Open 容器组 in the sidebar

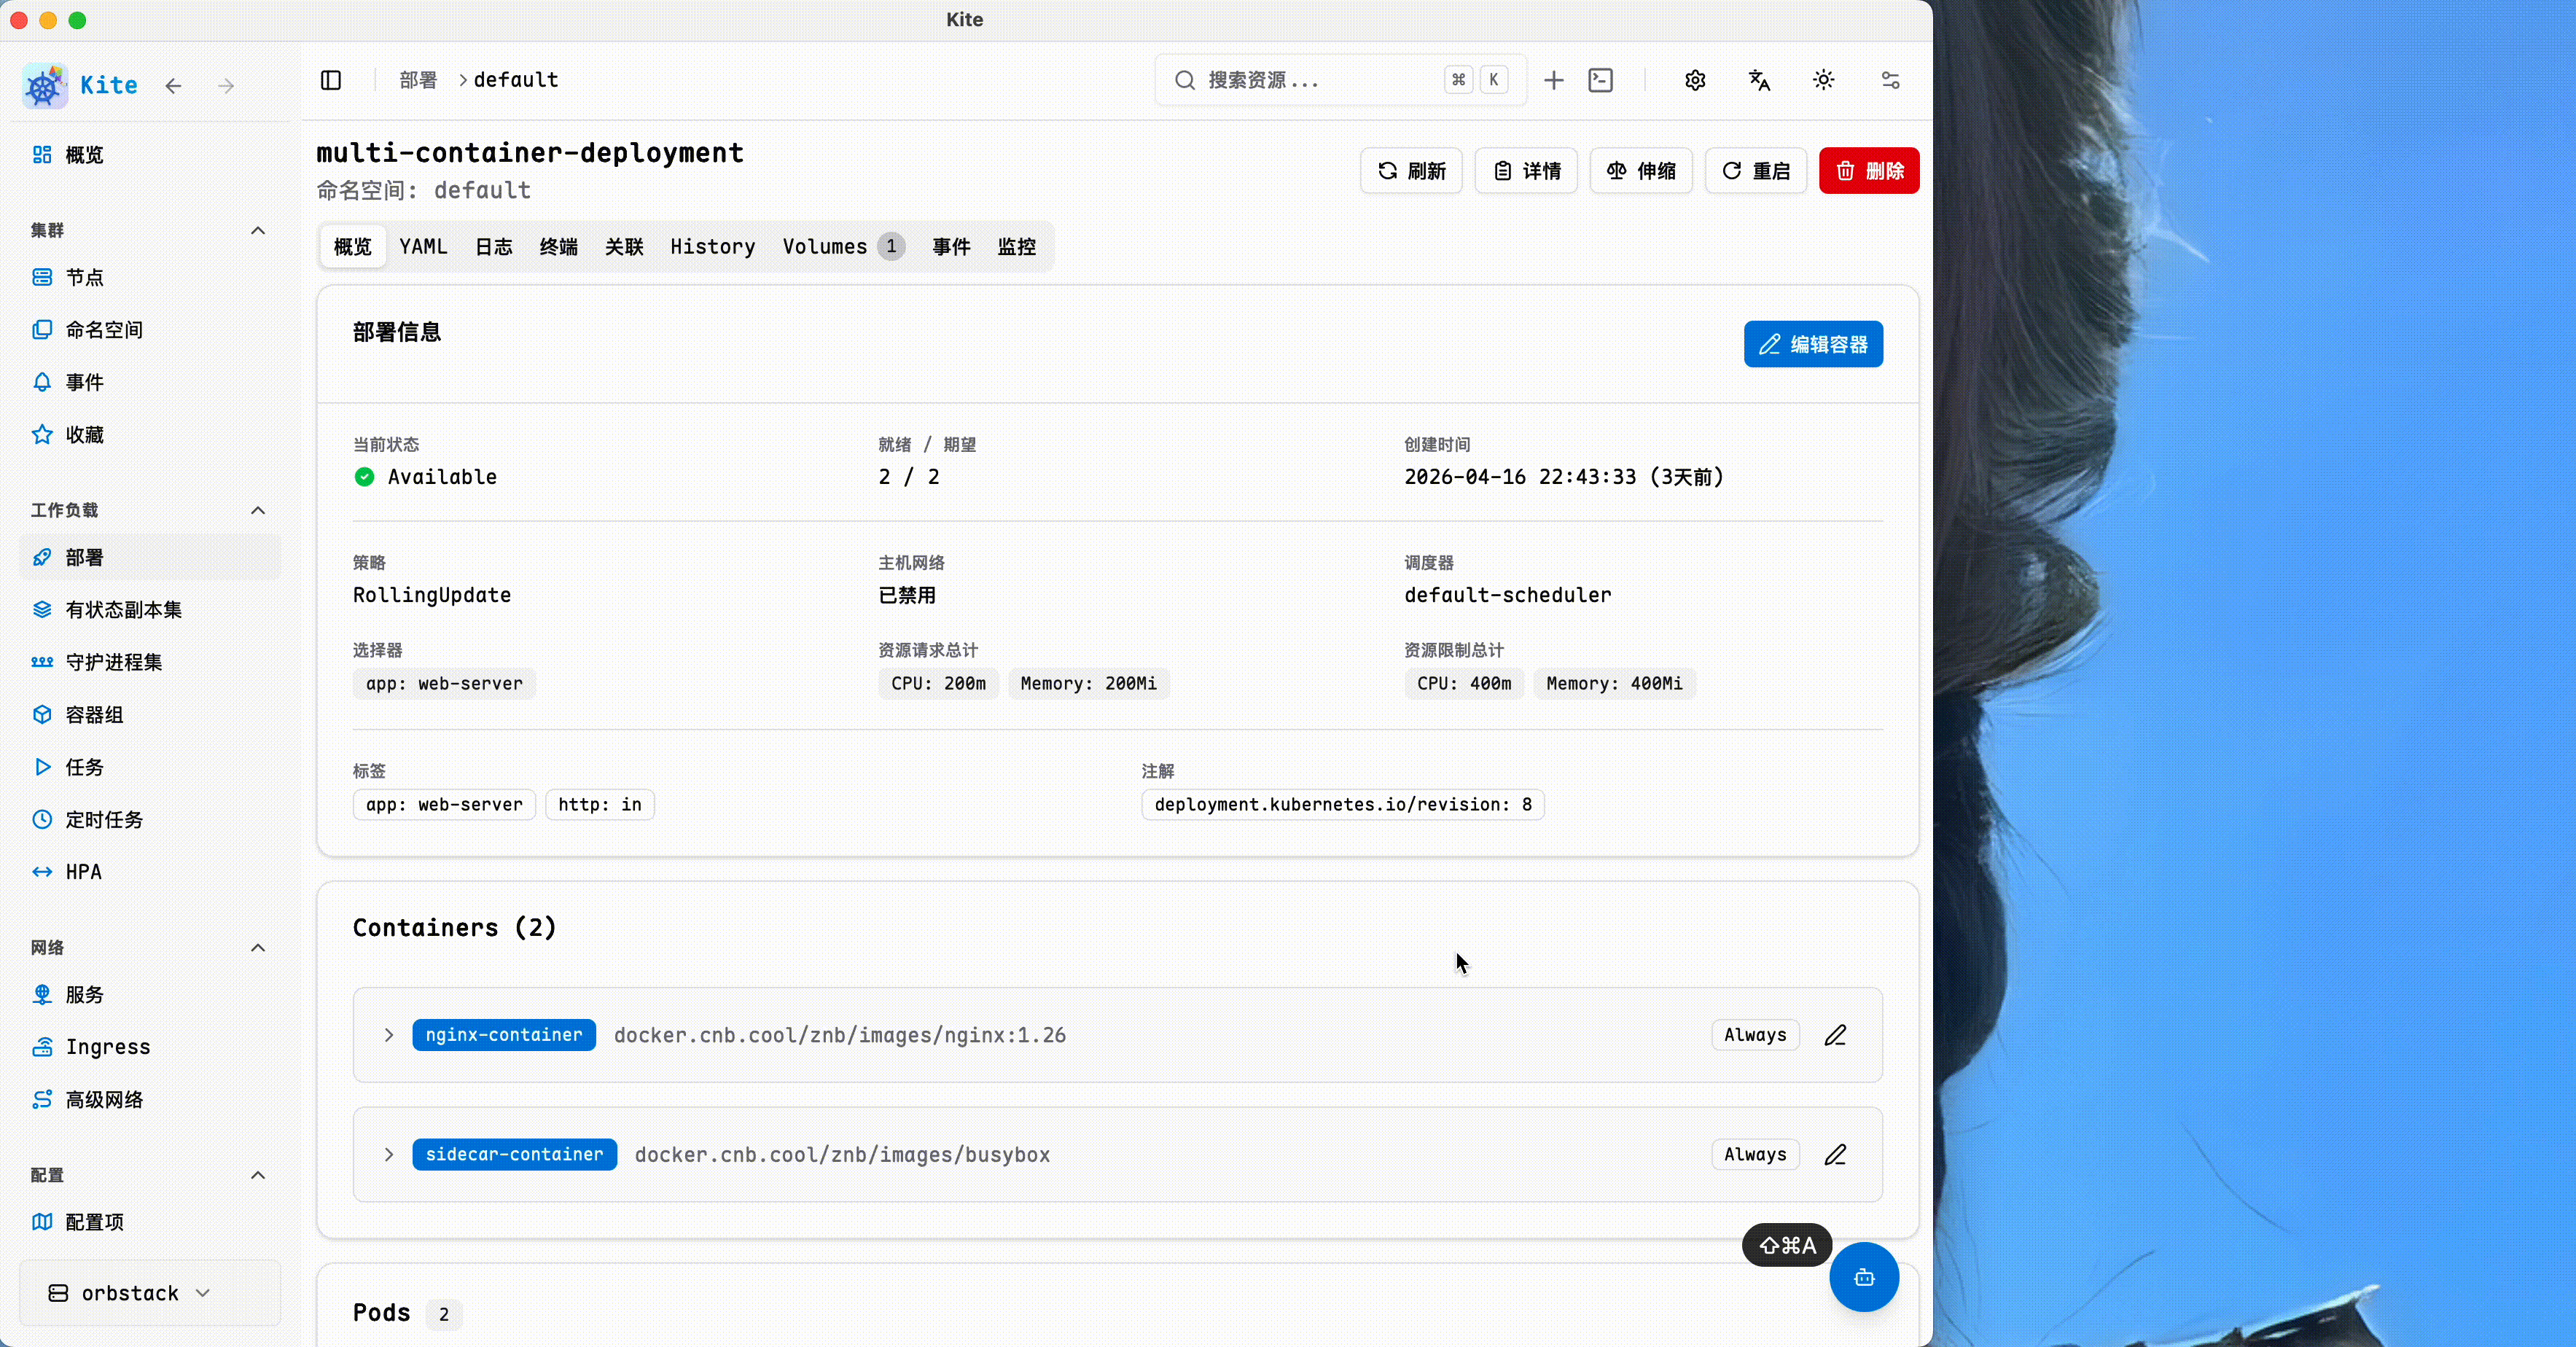coord(93,714)
